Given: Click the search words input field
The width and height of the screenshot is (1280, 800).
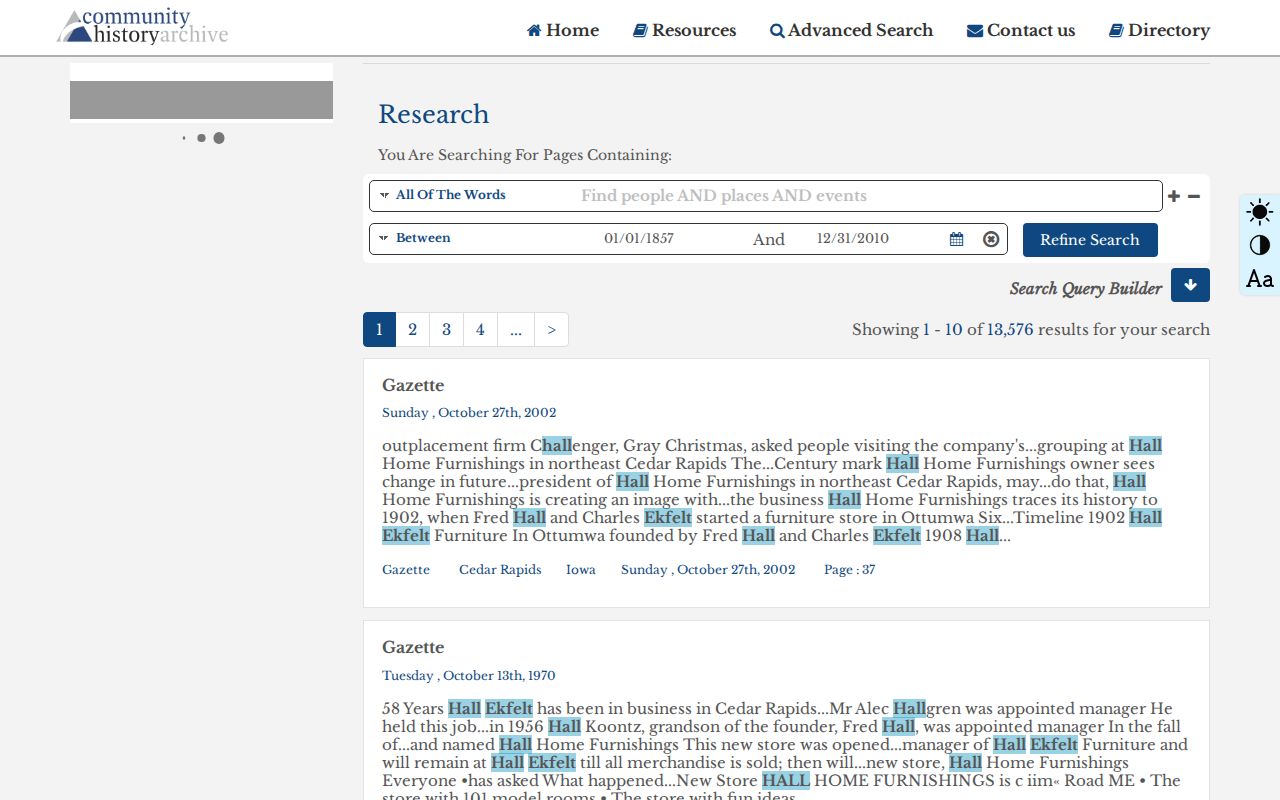Looking at the screenshot, I should pyautogui.click(x=865, y=196).
